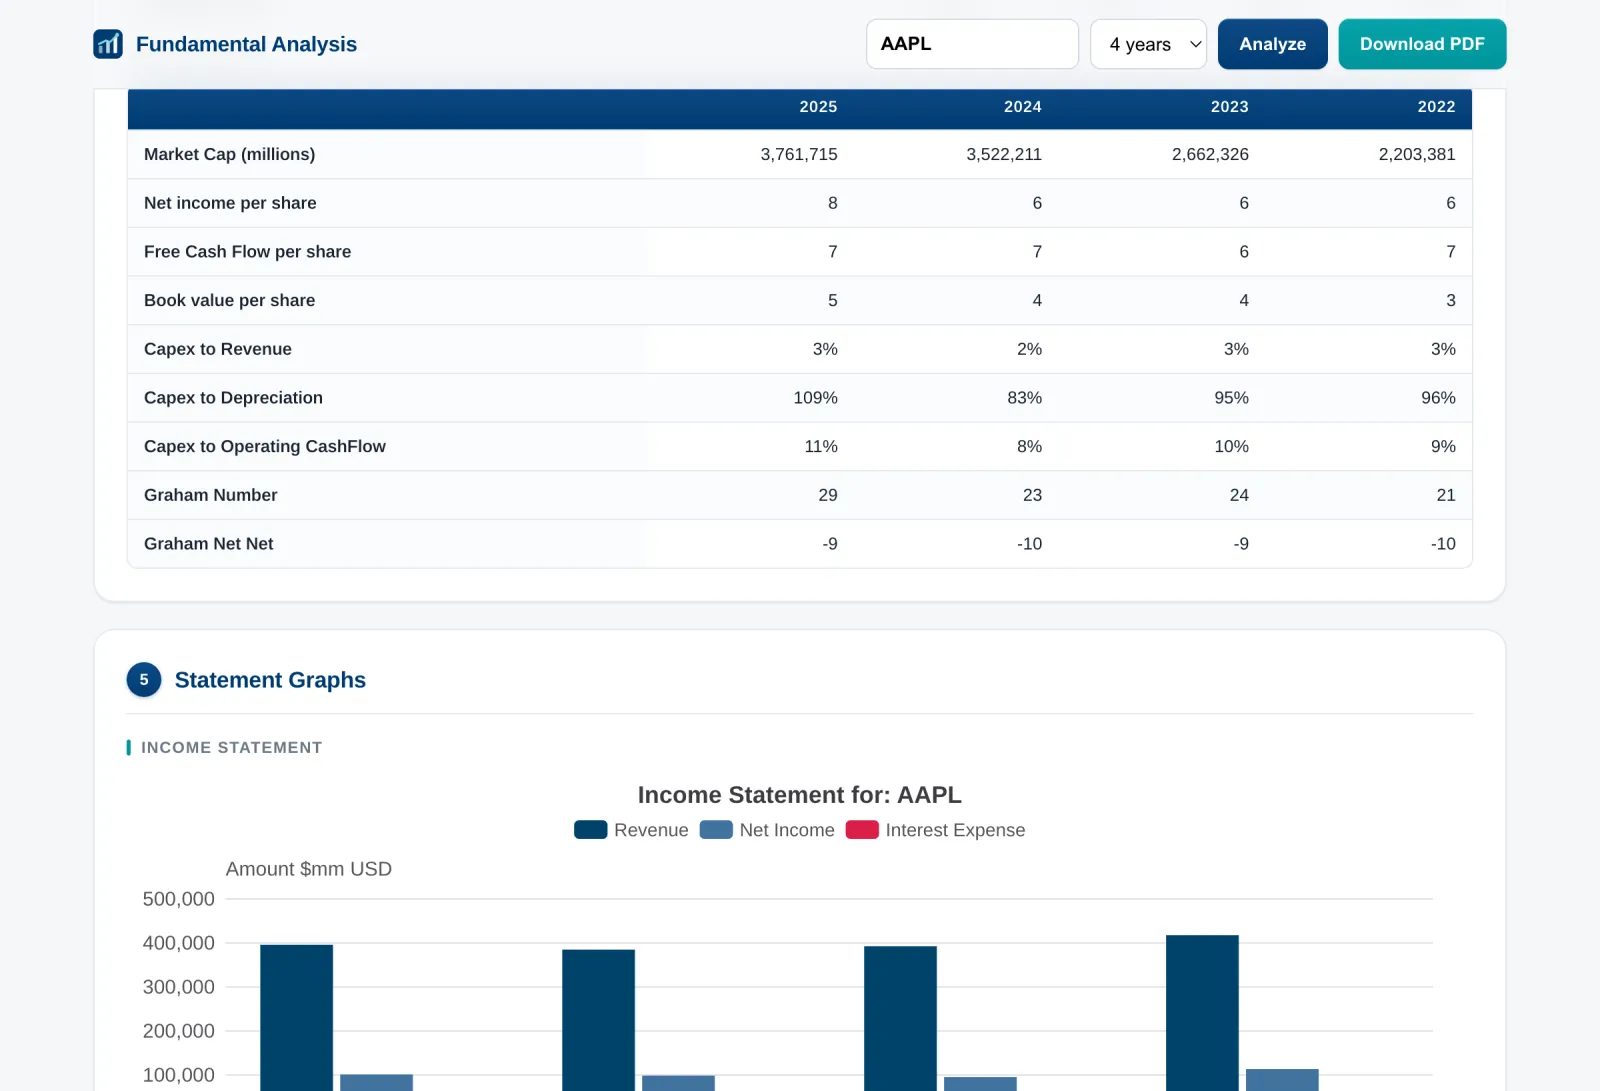Open the 4 years period dropdown
This screenshot has width=1600, height=1091.
pos(1148,44)
